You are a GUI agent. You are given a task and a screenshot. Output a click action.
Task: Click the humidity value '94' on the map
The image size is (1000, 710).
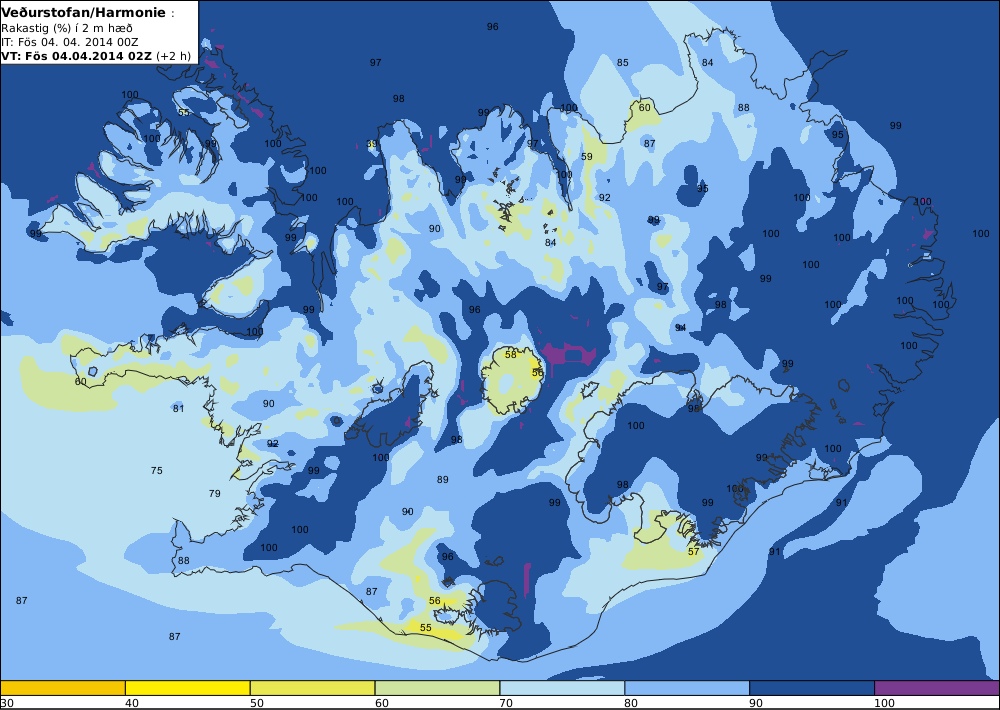[680, 327]
